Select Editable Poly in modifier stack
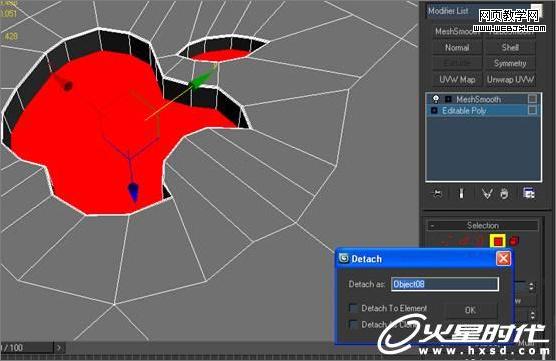556x361 pixels. pyautogui.click(x=463, y=111)
